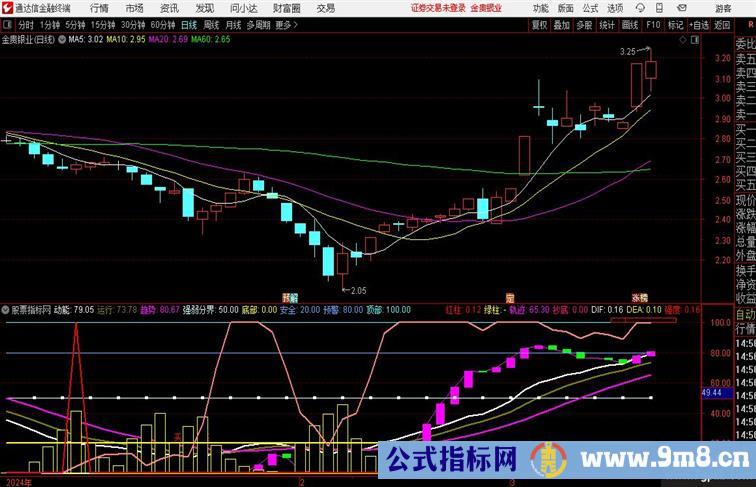Click the 统计 statistics button

pyautogui.click(x=607, y=25)
